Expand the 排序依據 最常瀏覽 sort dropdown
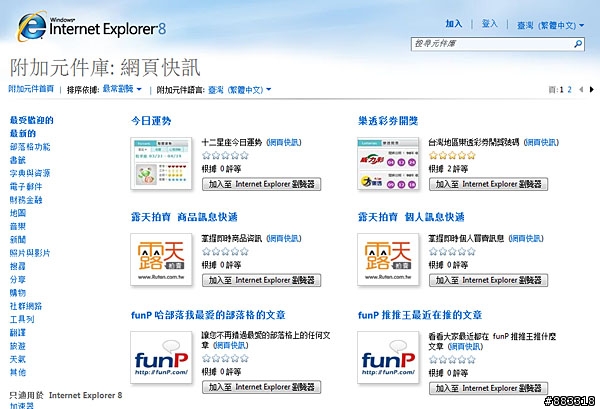The image size is (600, 409). tap(122, 89)
